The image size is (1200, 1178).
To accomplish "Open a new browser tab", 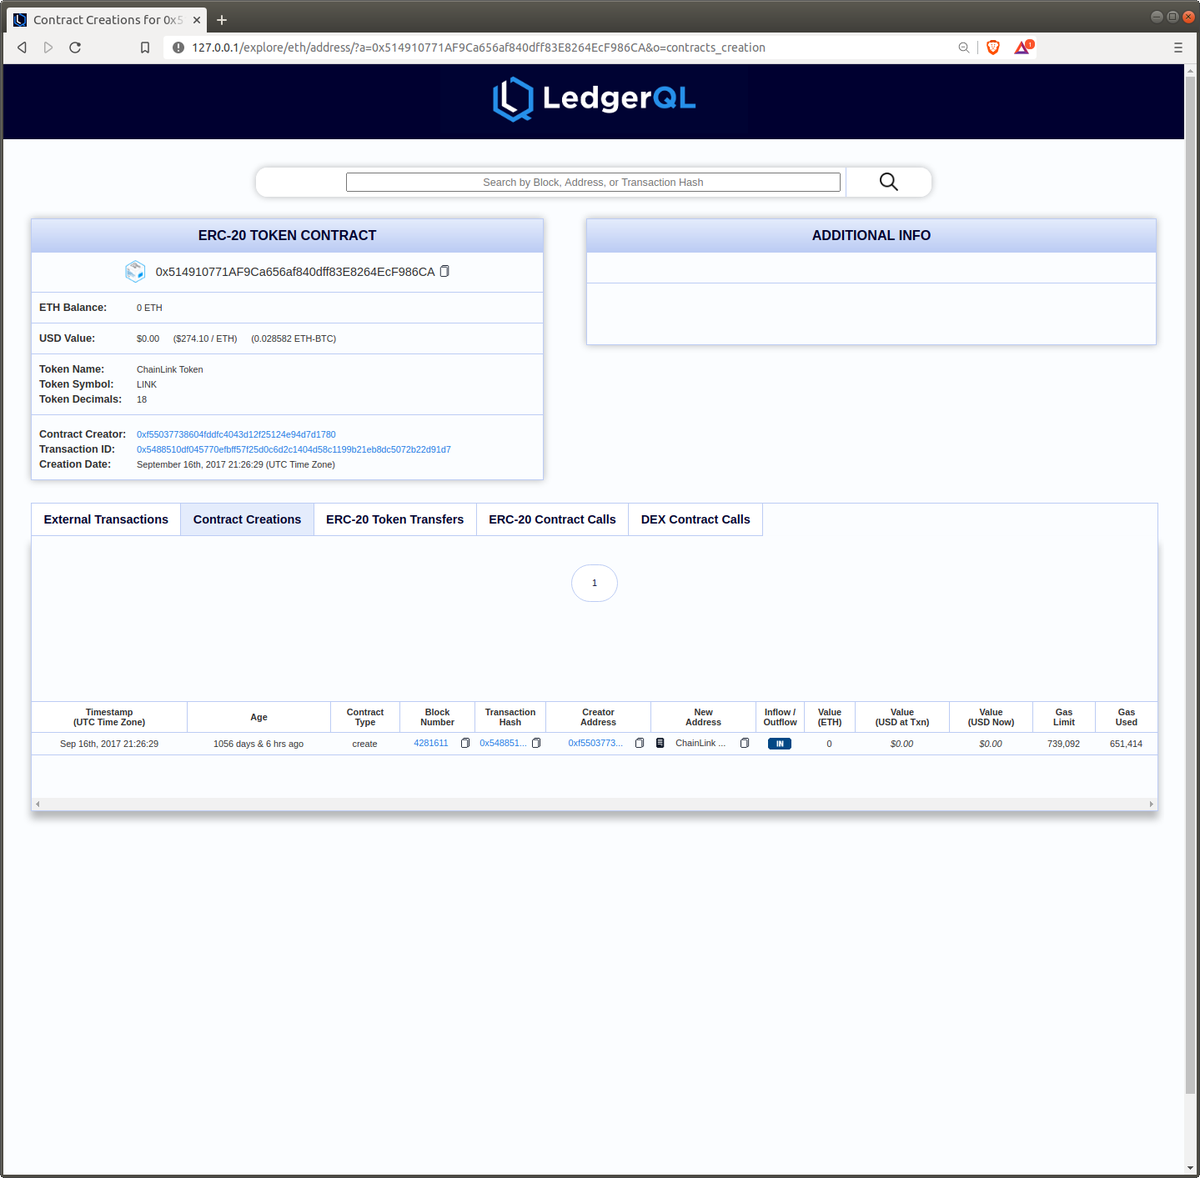I will click(222, 20).
